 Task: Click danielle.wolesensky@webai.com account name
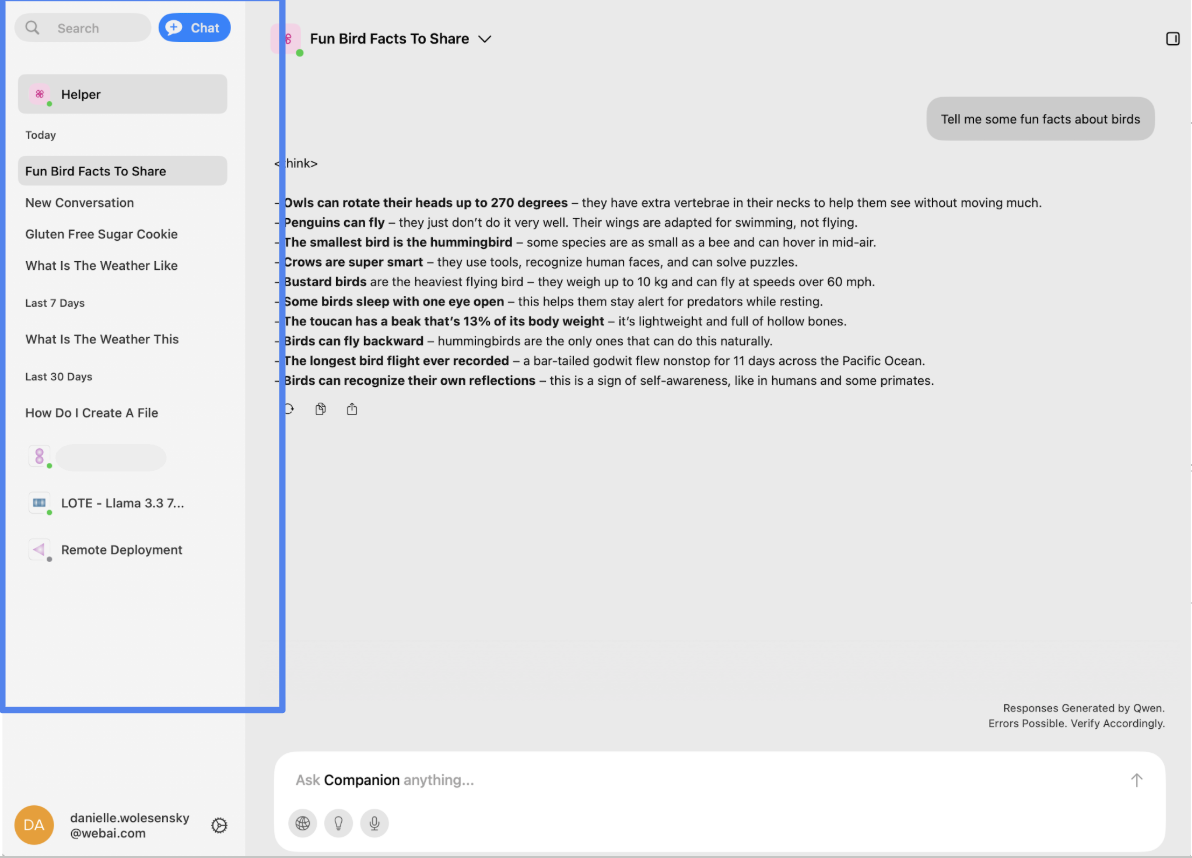tap(130, 825)
